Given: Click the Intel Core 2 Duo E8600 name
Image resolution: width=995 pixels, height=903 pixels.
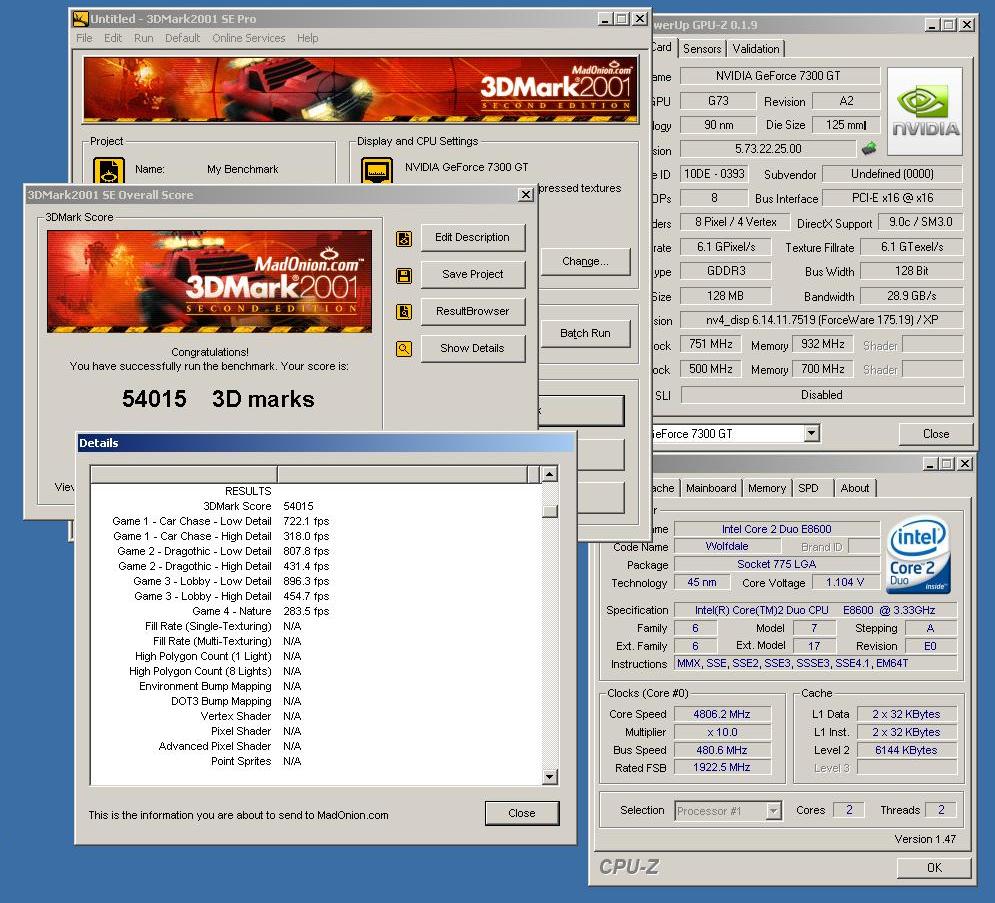Looking at the screenshot, I should [x=777, y=529].
